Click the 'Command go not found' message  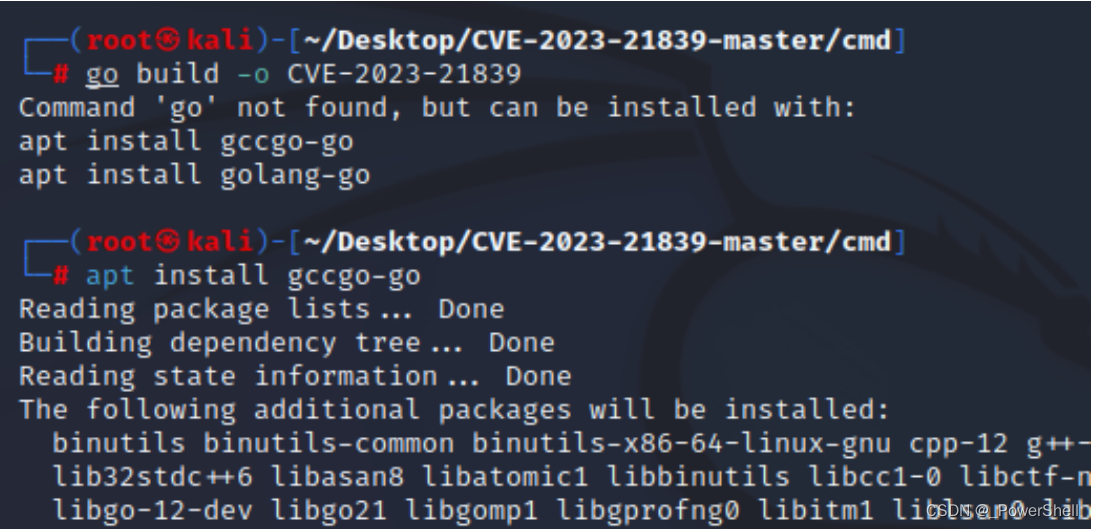pyautogui.click(x=437, y=108)
